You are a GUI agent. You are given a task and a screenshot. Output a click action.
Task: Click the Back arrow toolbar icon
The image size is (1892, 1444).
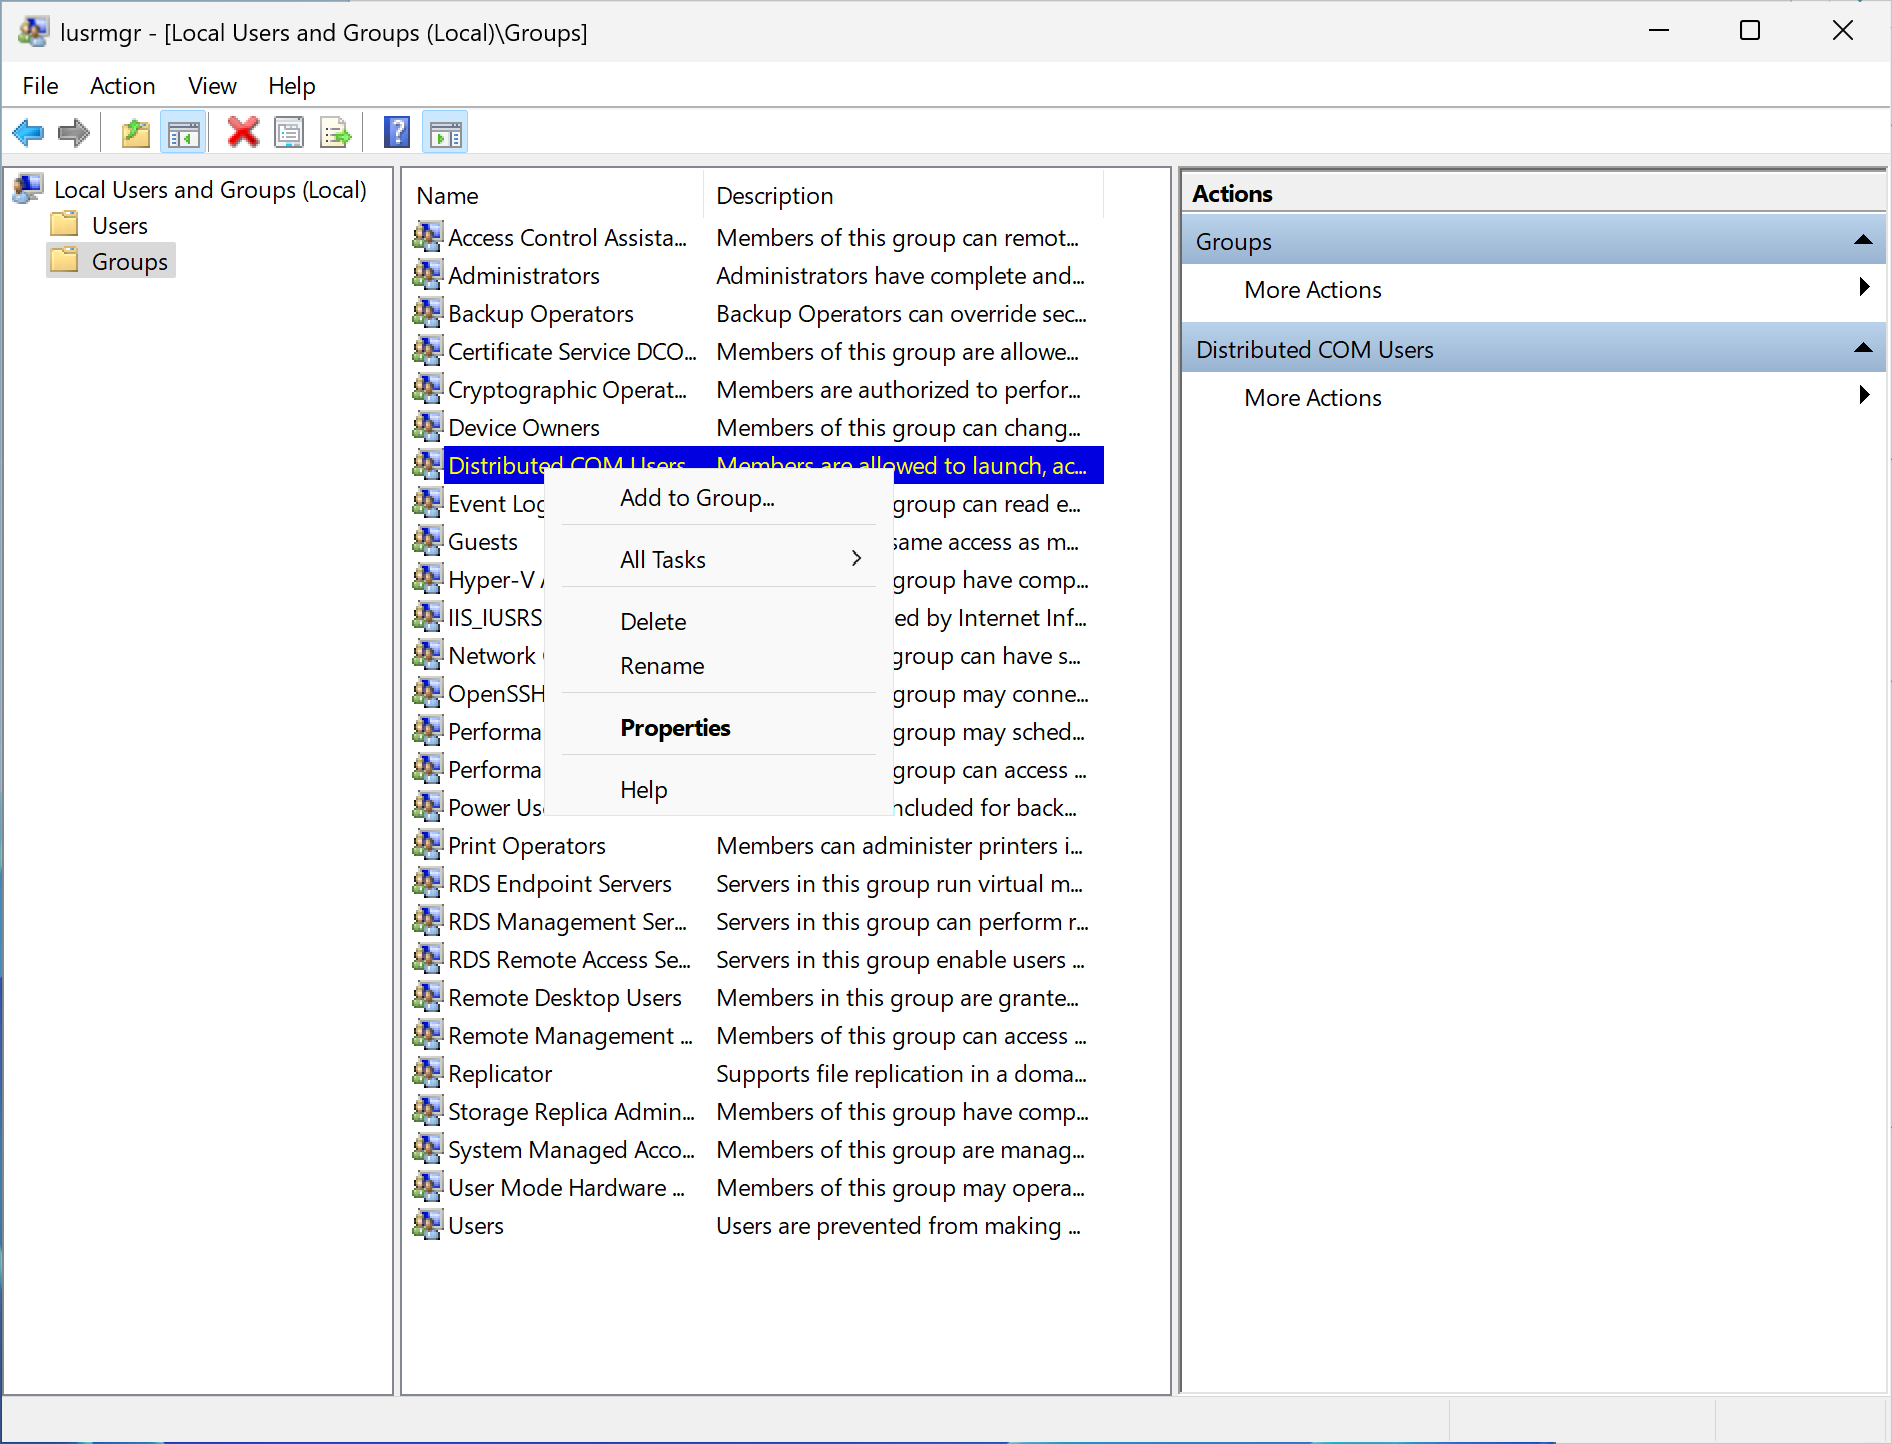pyautogui.click(x=28, y=133)
